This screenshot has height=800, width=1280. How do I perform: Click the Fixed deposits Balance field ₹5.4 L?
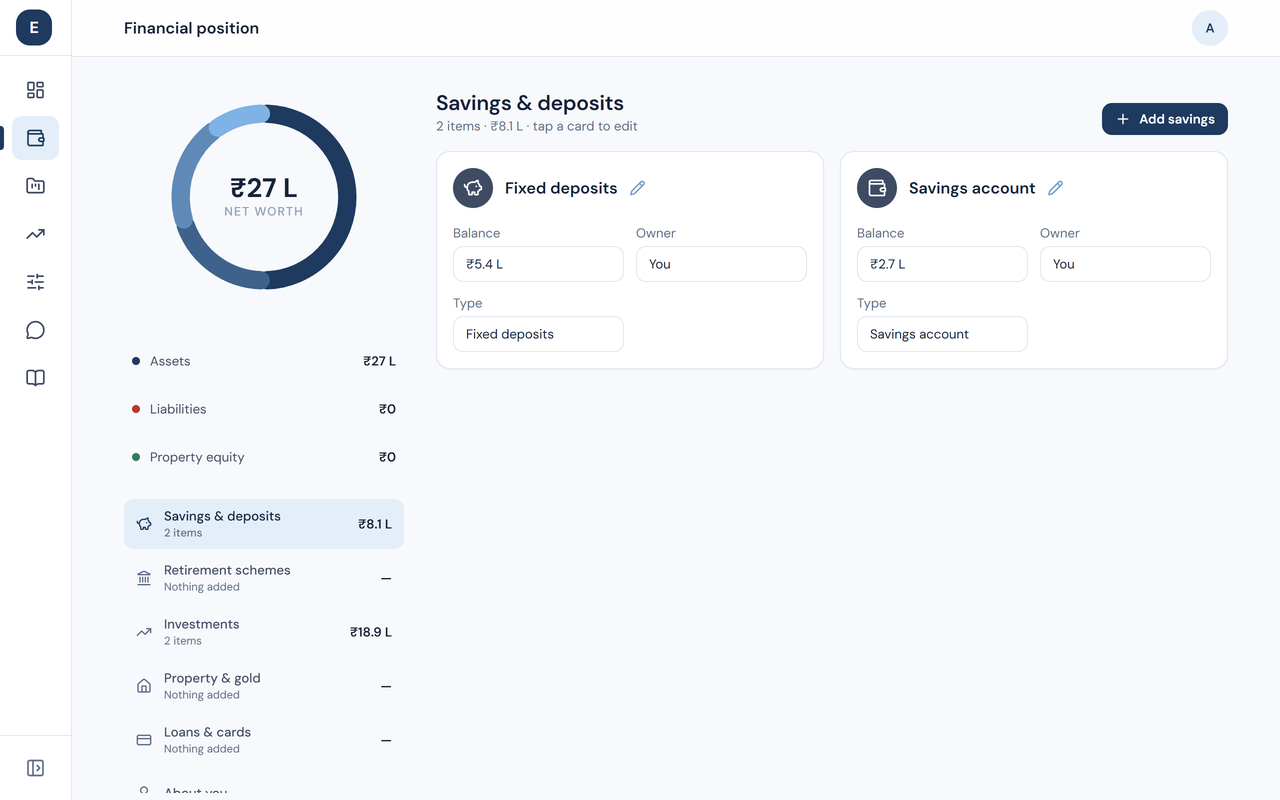pyautogui.click(x=538, y=264)
